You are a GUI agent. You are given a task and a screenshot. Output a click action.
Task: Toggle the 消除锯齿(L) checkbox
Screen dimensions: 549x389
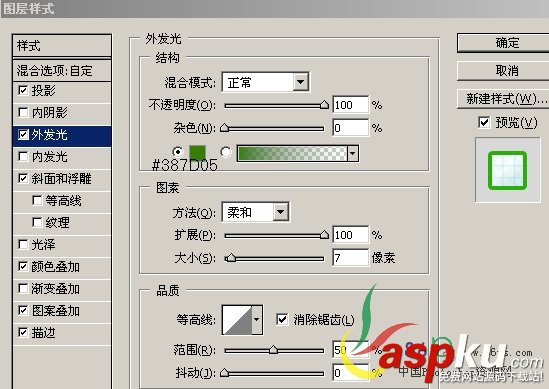(282, 319)
